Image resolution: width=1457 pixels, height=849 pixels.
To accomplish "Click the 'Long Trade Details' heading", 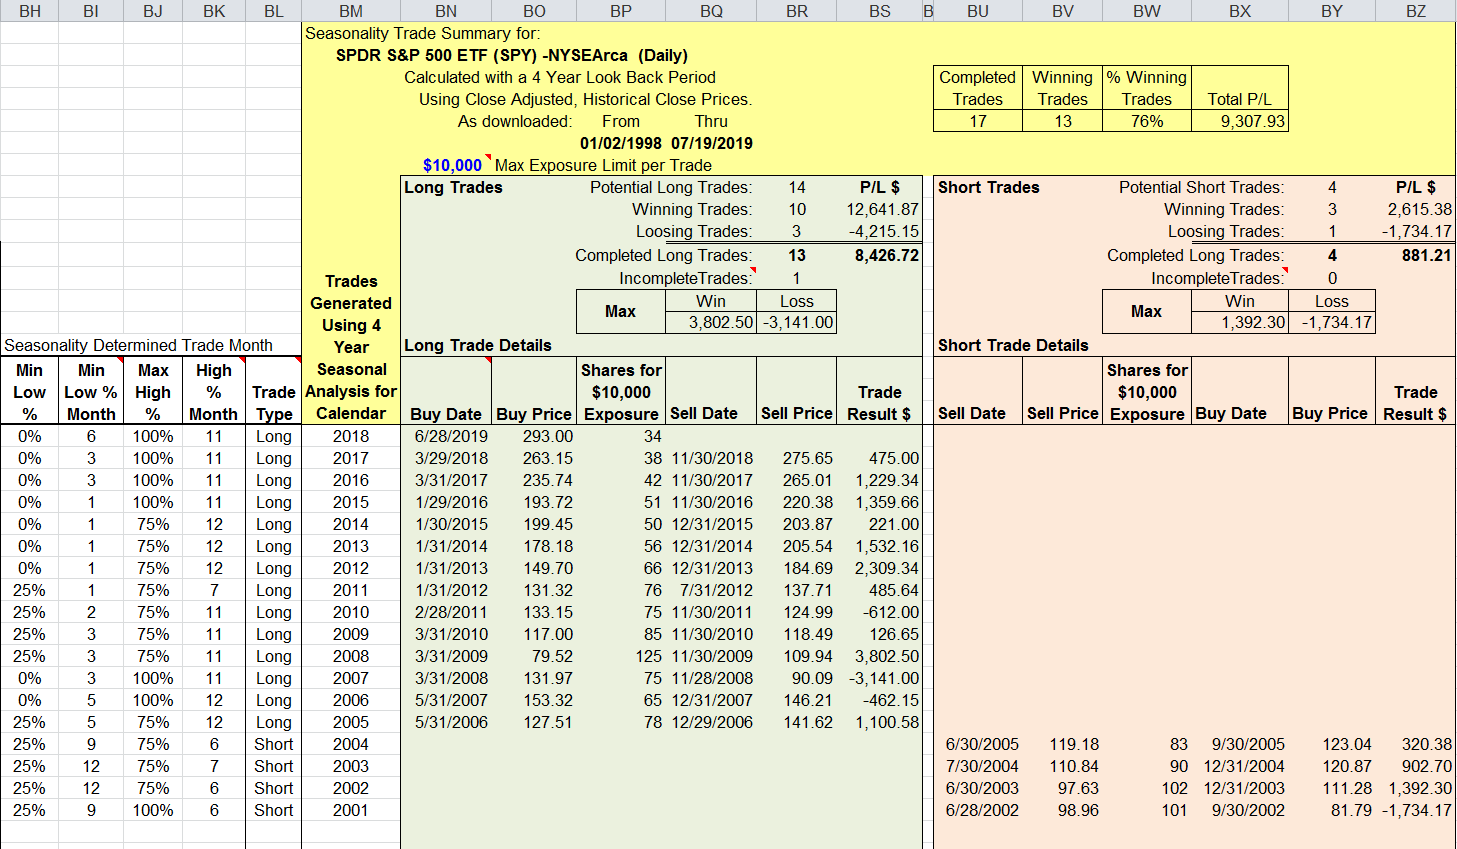I will [x=477, y=345].
